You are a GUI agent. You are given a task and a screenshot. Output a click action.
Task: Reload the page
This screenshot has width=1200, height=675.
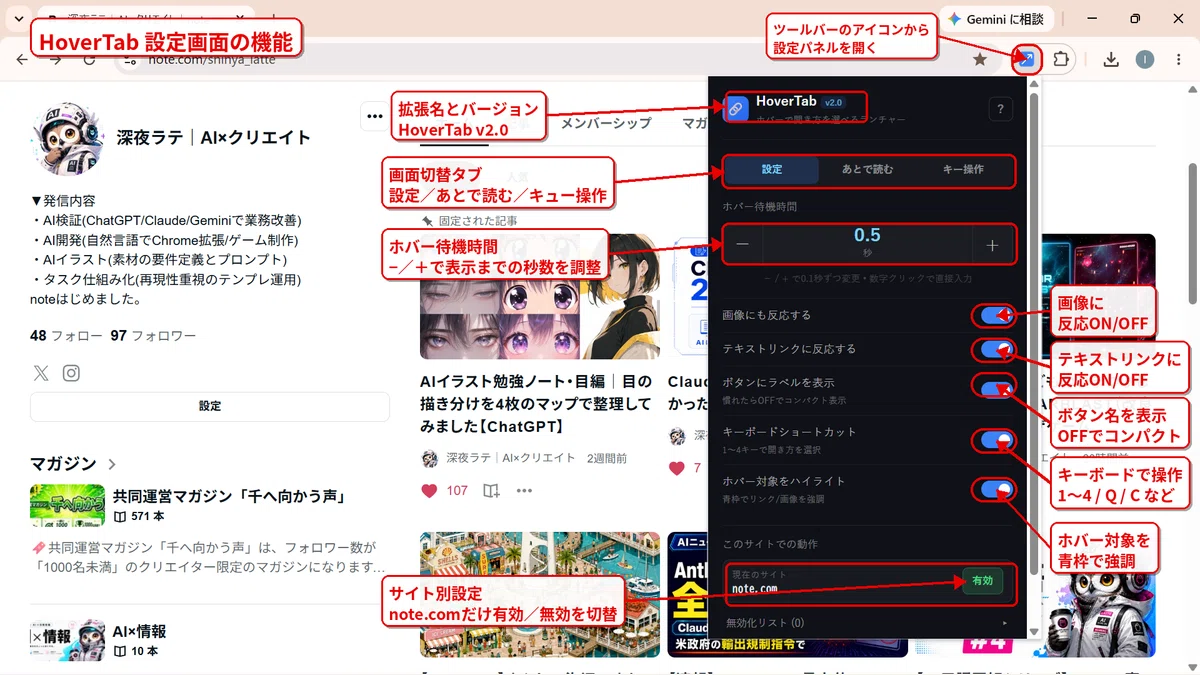90,60
